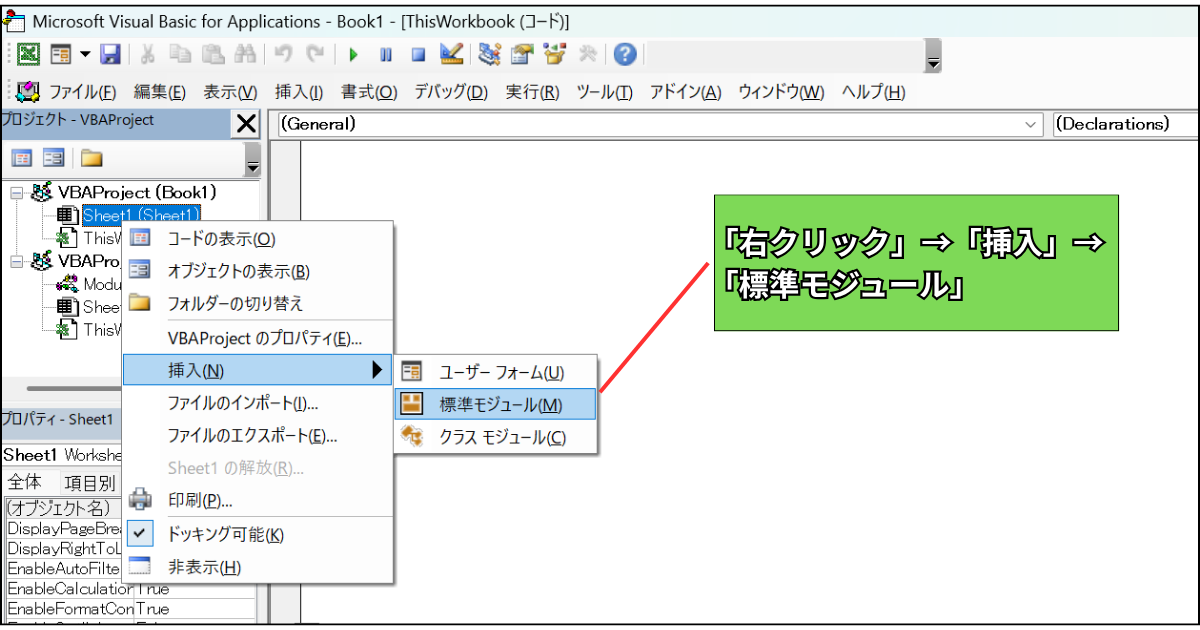Viewport: 1200px width, 630px height.
Task: Click the Redo toolbar icon
Action: pos(316,54)
